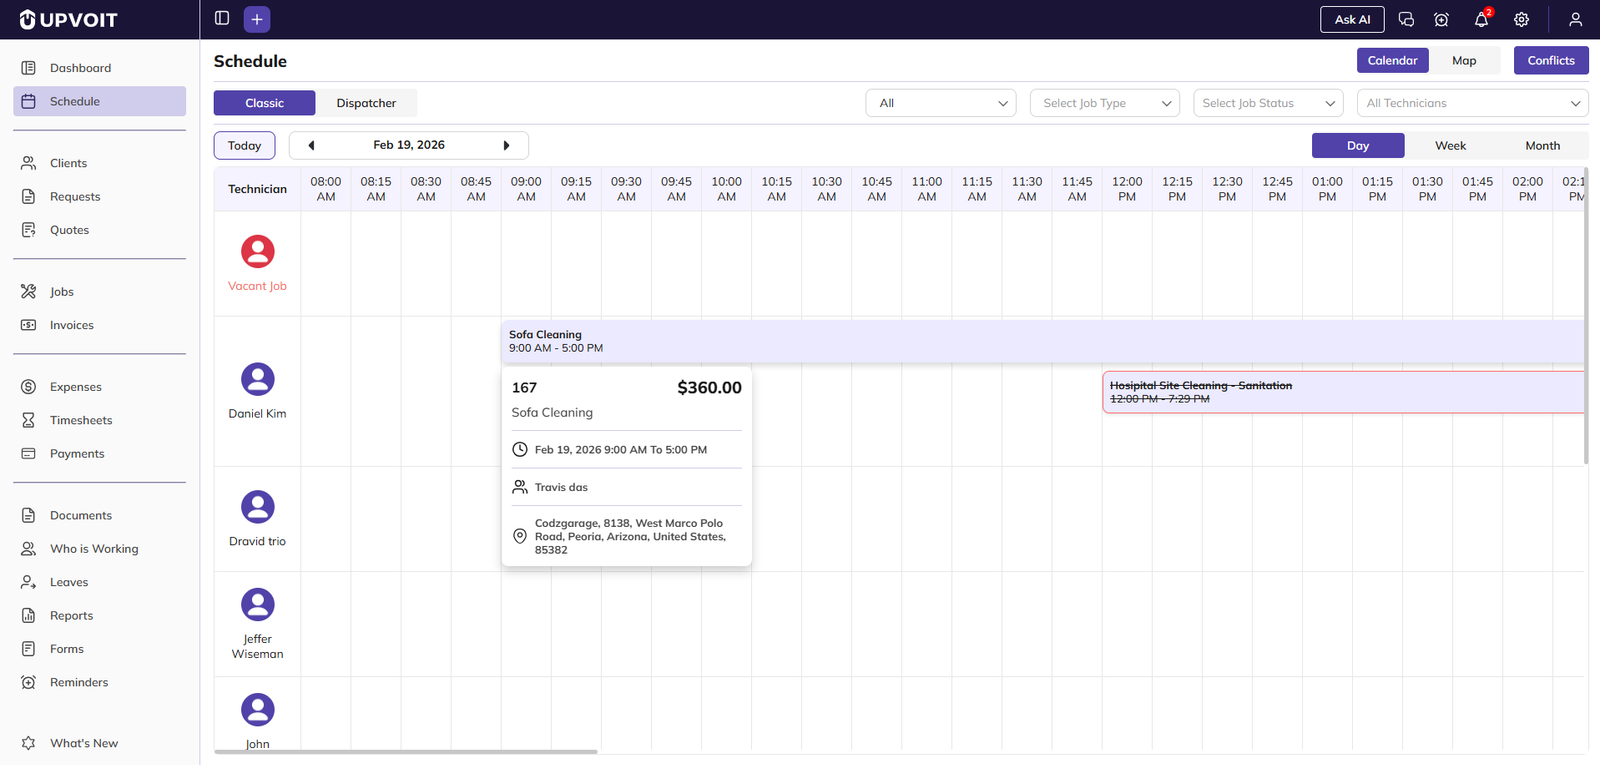Open What's New in the sidebar
Image resolution: width=1600 pixels, height=765 pixels.
click(x=99, y=743)
